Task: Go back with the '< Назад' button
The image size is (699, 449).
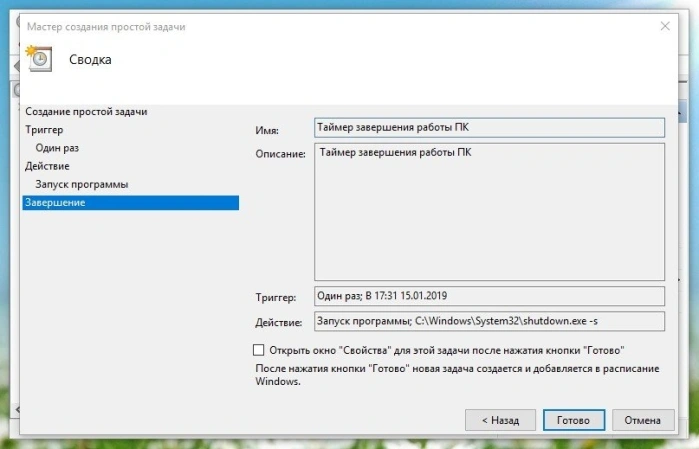Action: pos(500,420)
